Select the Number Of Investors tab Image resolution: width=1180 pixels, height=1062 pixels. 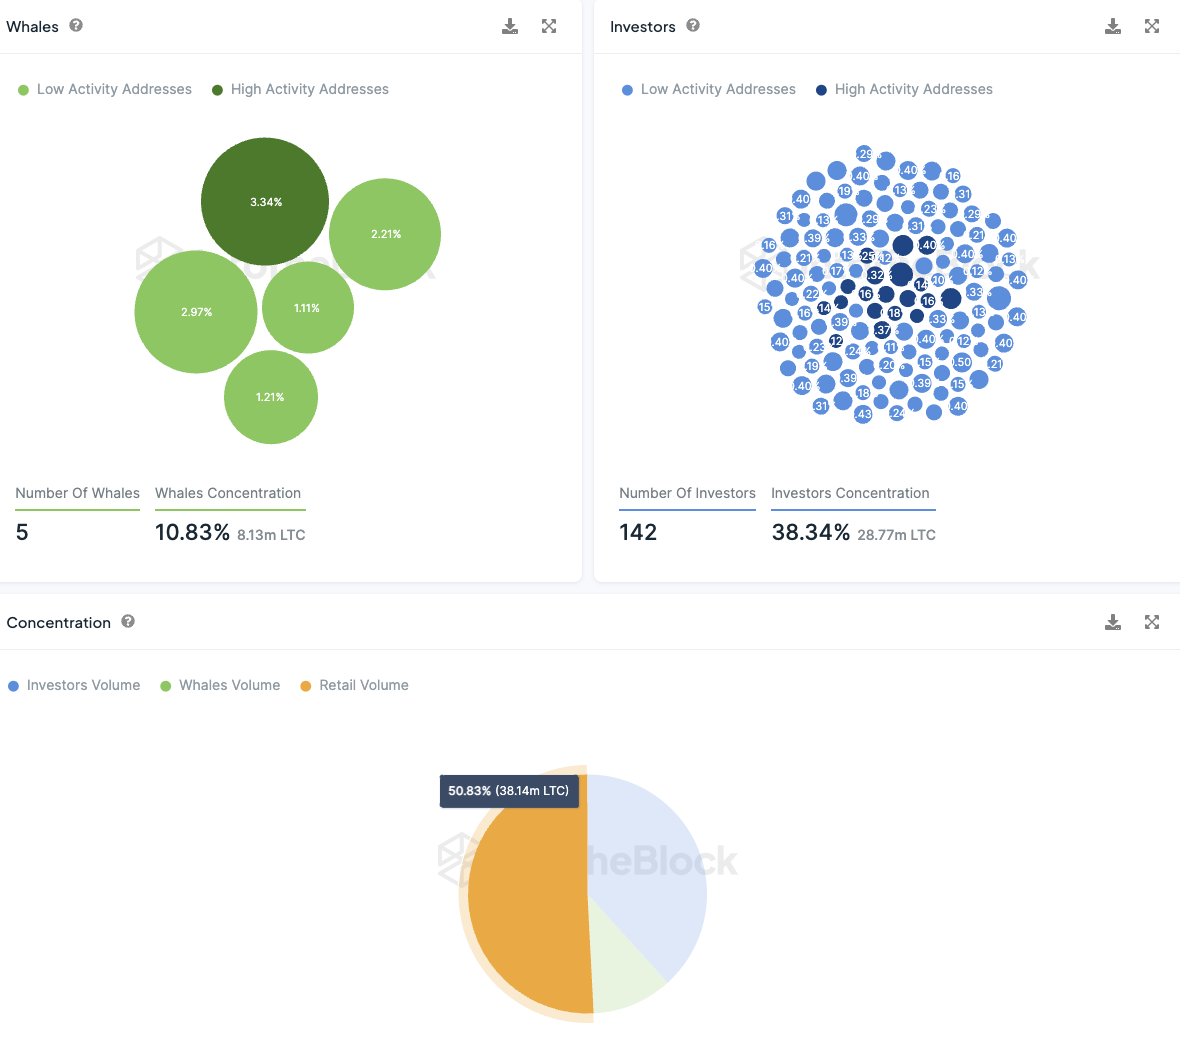(687, 494)
